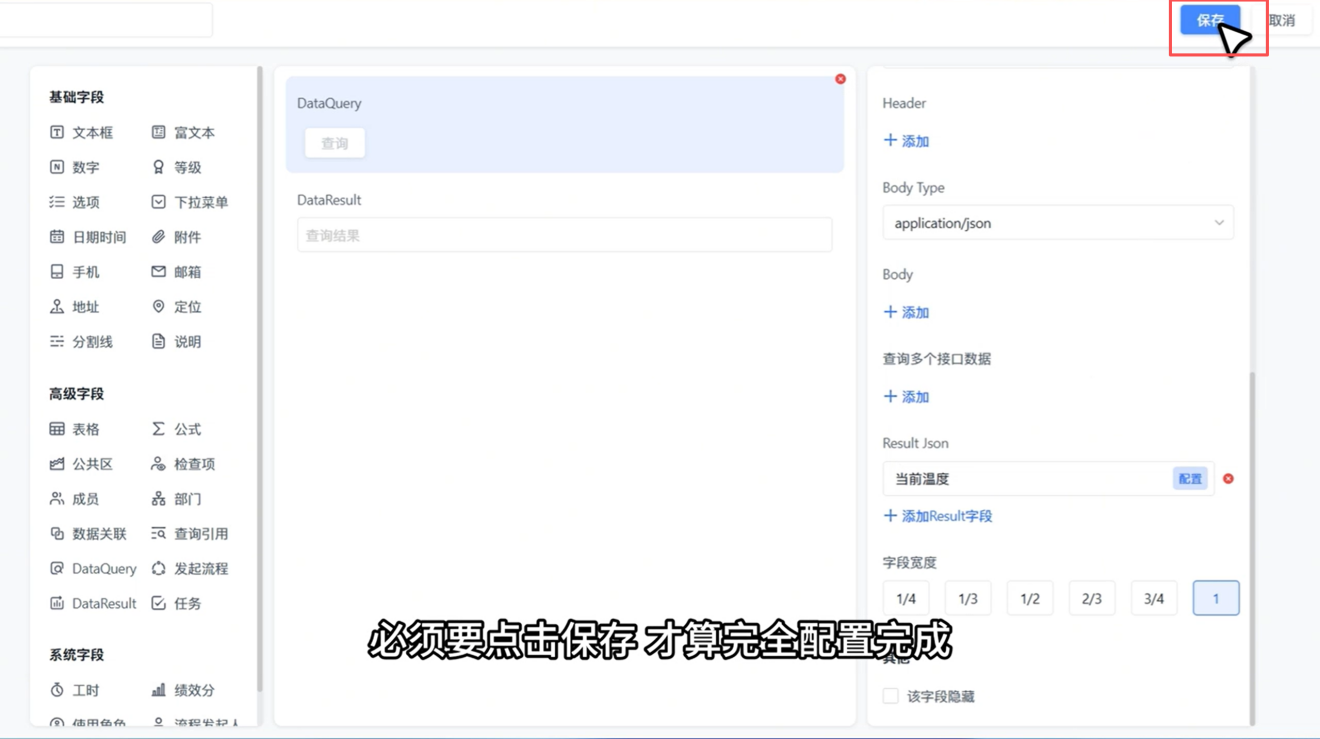Add a 数据关联 data relation field
The width and height of the screenshot is (1320, 739).
[x=88, y=534]
